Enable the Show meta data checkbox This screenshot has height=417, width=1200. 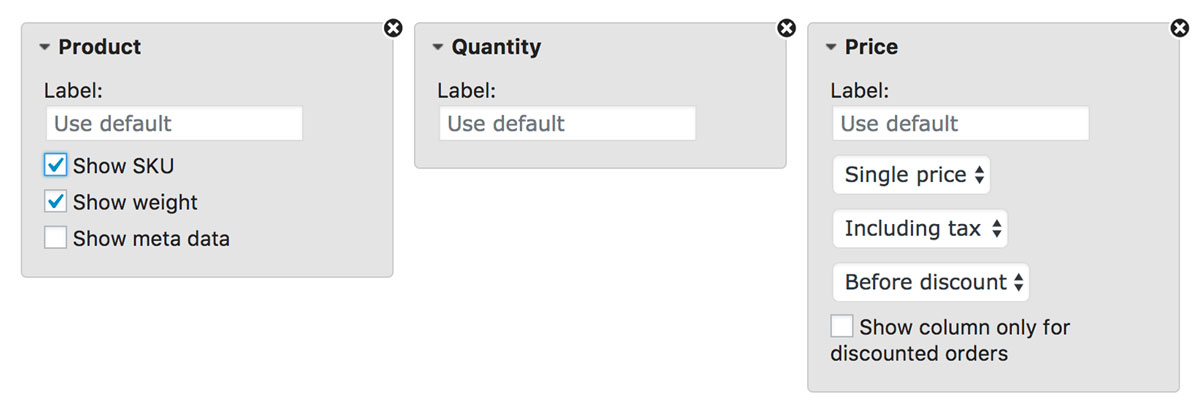tap(56, 238)
